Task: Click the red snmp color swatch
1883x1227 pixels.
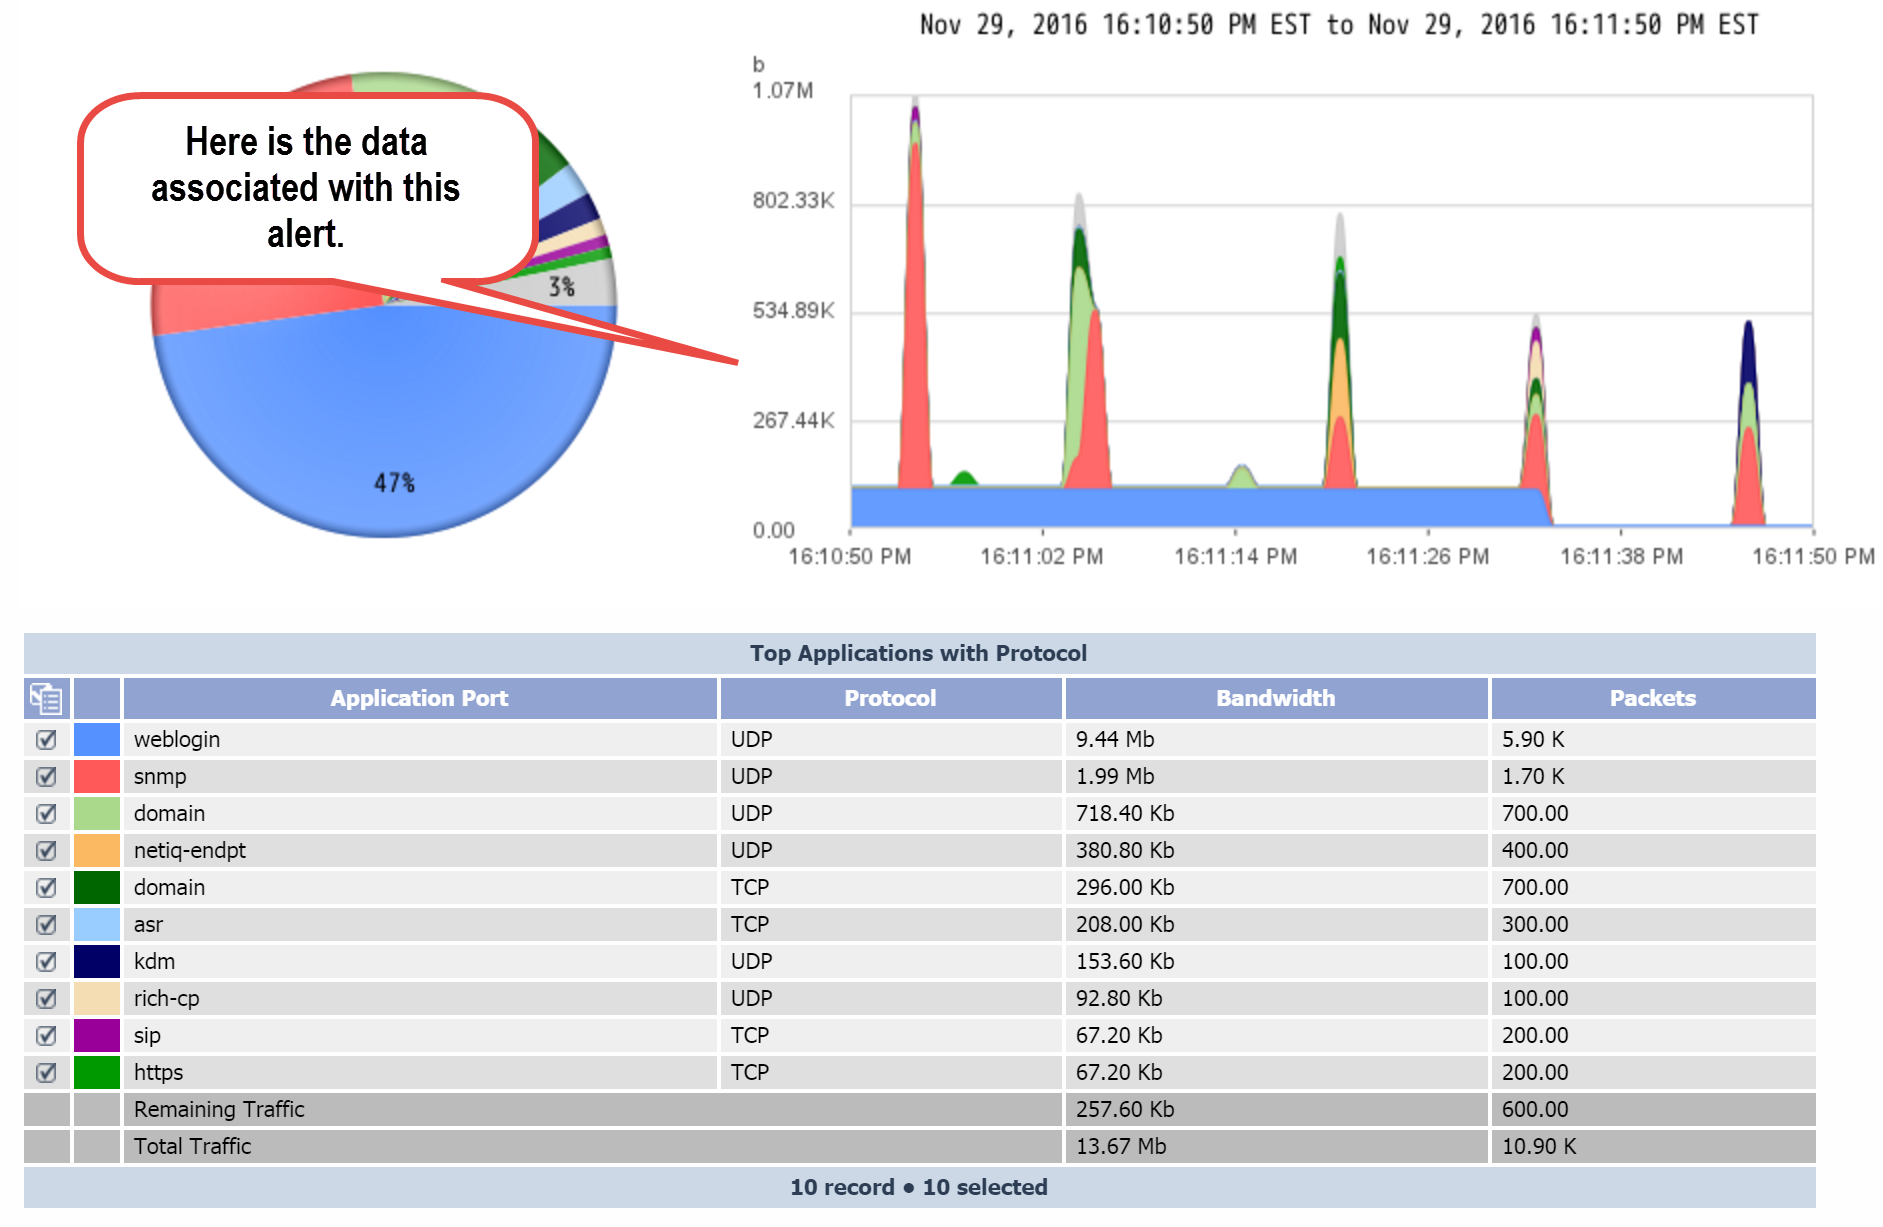Action: (x=97, y=776)
